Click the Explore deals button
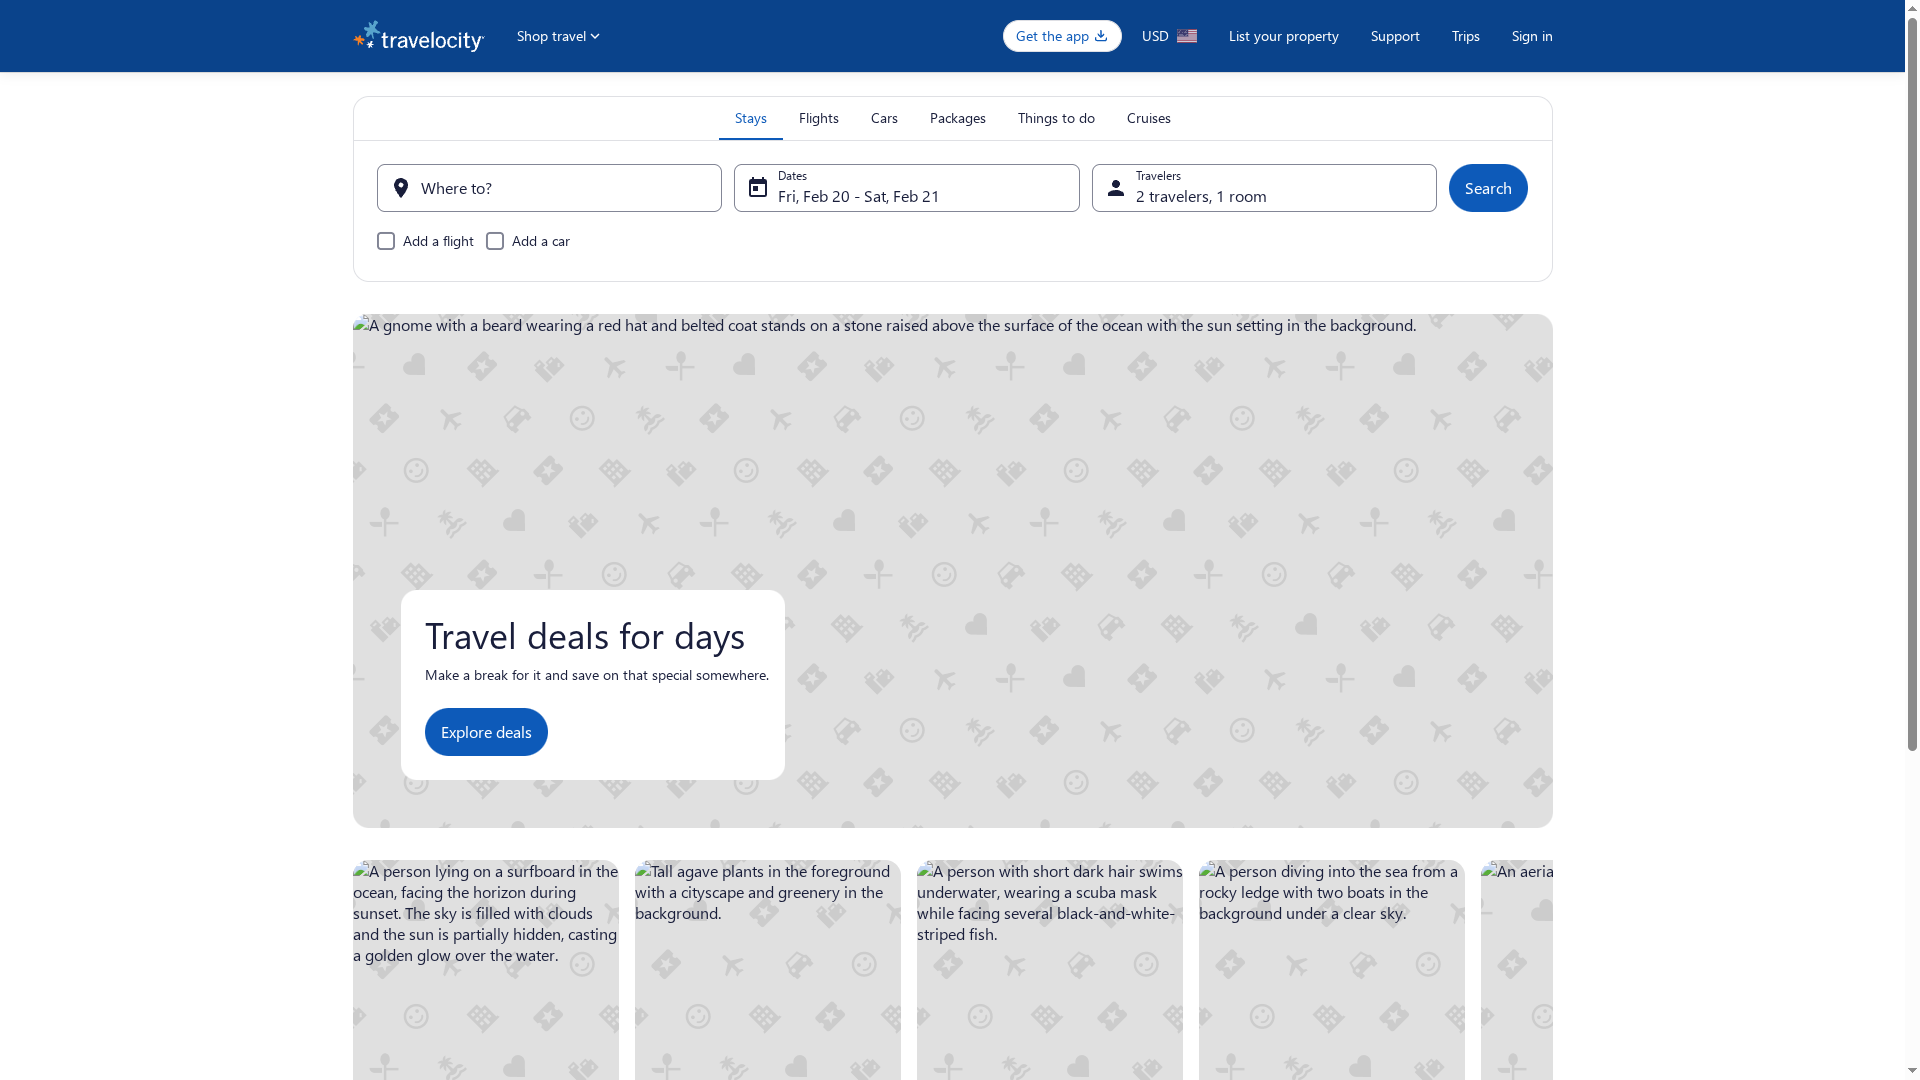This screenshot has width=1920, height=1080. [x=486, y=731]
